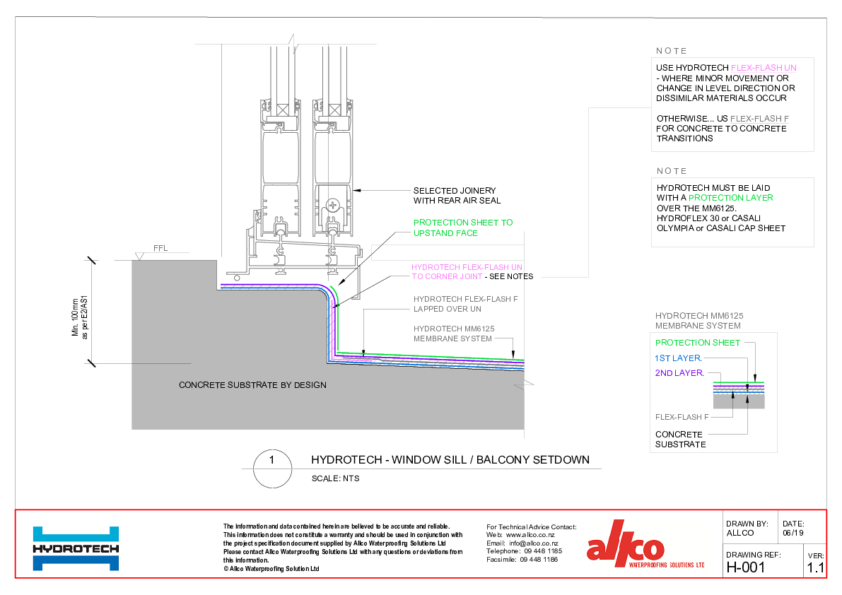Click green 'PROTECTION LAYER' in second note

(731, 198)
